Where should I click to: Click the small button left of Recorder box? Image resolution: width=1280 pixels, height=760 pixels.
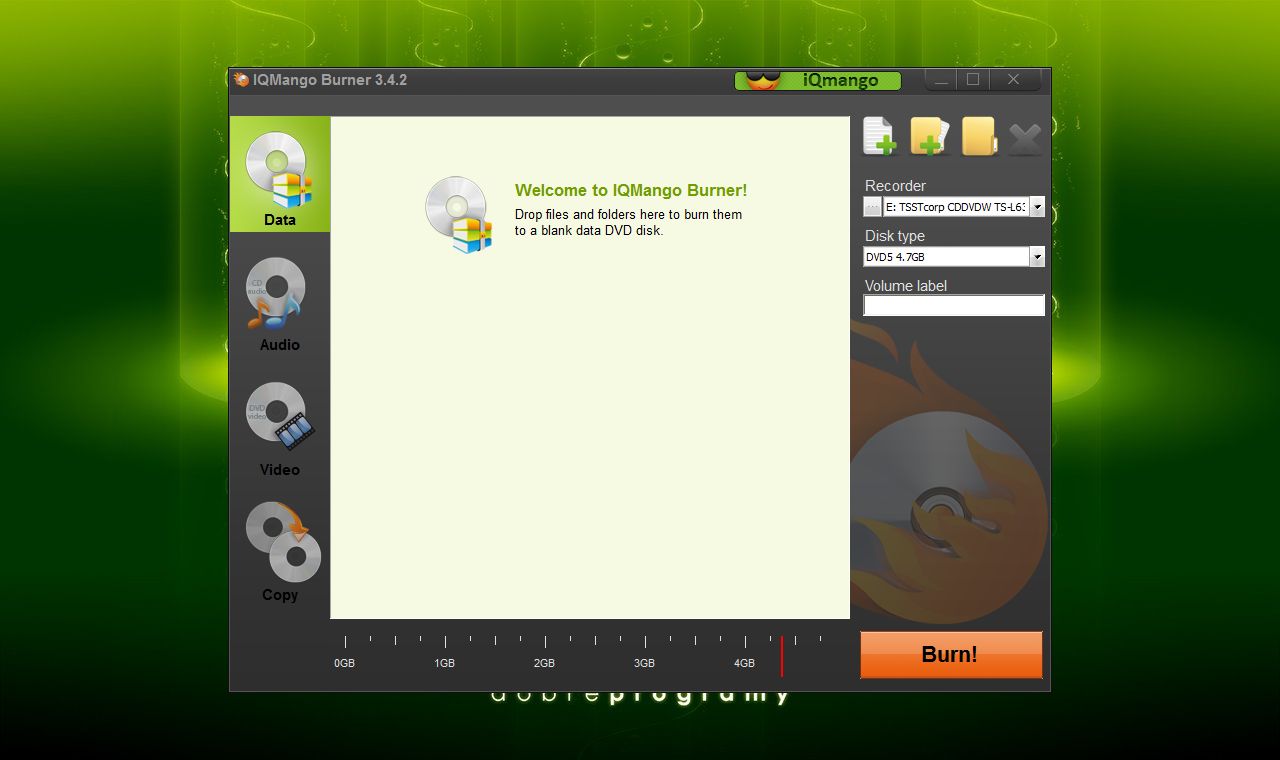[872, 207]
